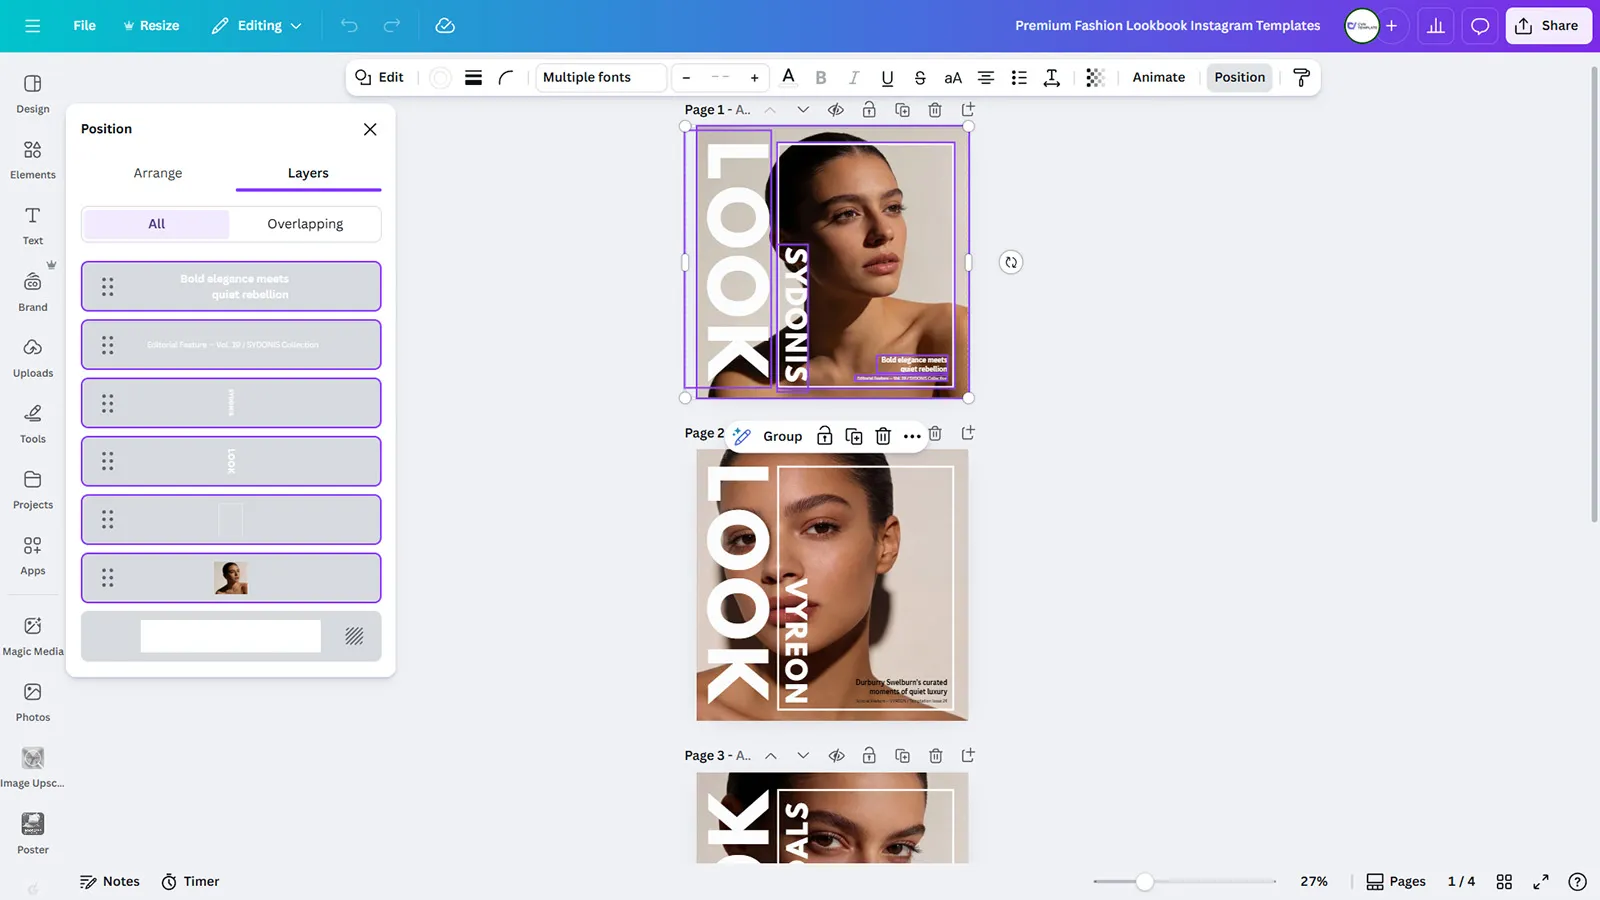Click the zoom slider handle
The height and width of the screenshot is (900, 1600).
tap(1144, 881)
